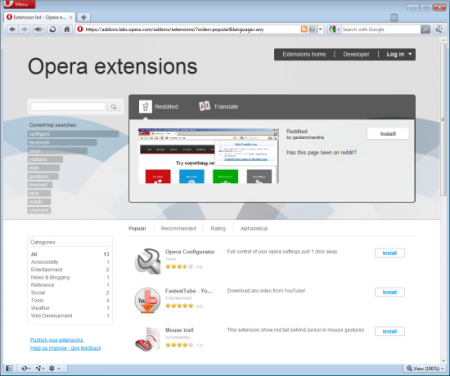450x376 pixels.
Task: Go forward to next page
Action: [x=25, y=29]
